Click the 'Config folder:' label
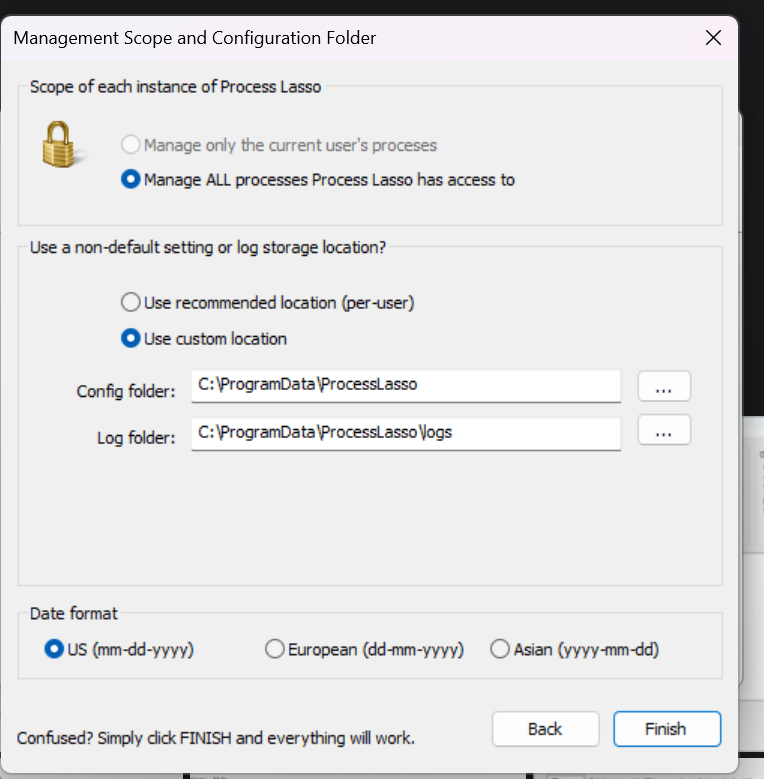764x779 pixels. [x=126, y=391]
